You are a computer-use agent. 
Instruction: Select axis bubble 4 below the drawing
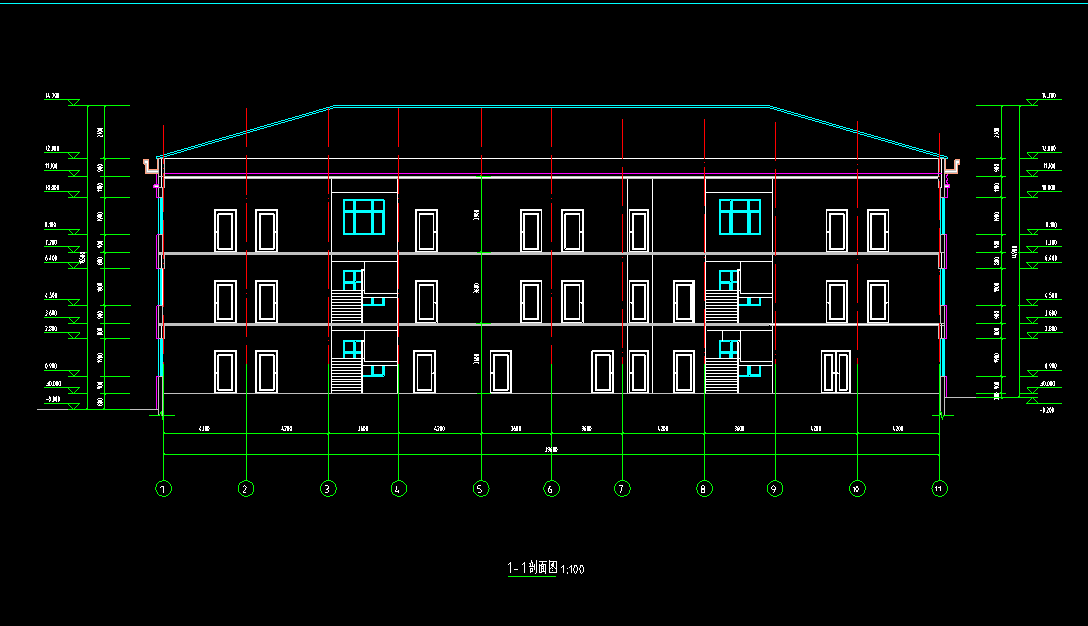398,489
